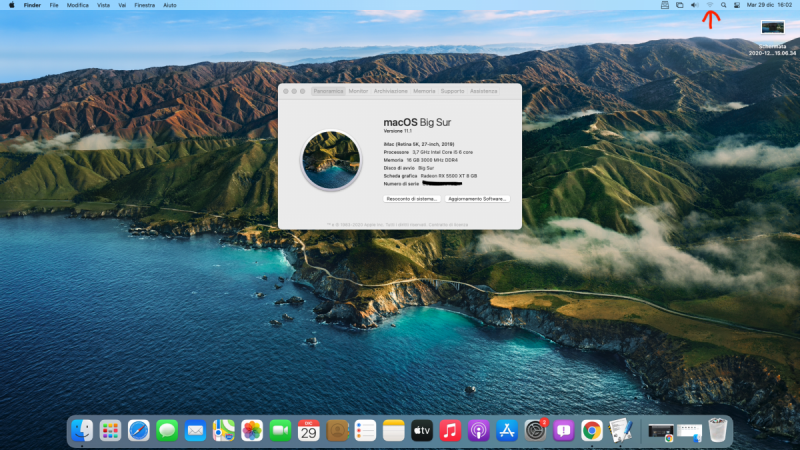This screenshot has height=450, width=800.
Task: Open the Finestra menu
Action: click(142, 5)
